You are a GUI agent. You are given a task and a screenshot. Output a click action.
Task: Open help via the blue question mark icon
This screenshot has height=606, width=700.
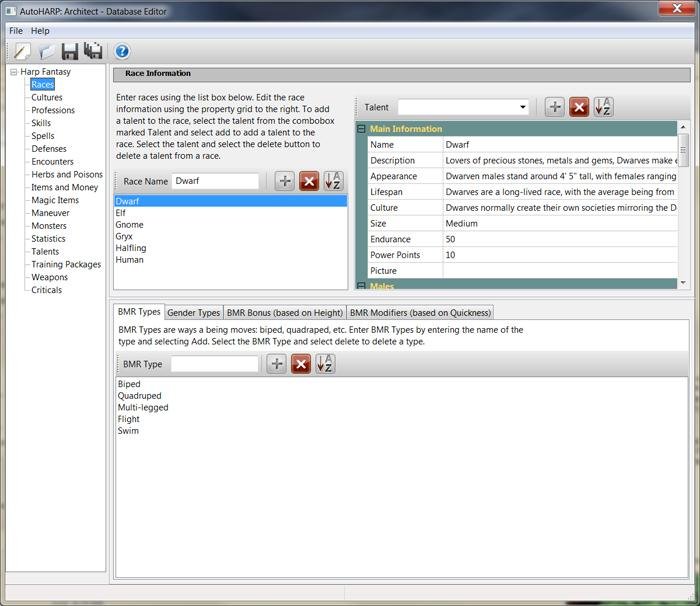point(122,51)
